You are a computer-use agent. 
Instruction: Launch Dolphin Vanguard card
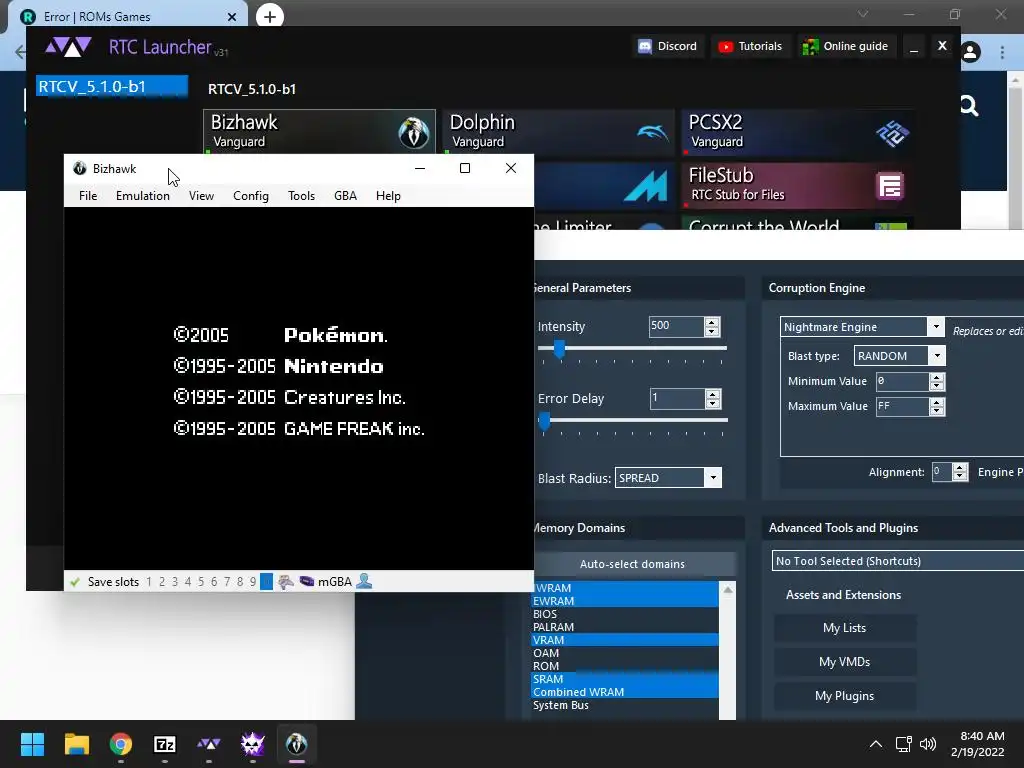tap(558, 131)
